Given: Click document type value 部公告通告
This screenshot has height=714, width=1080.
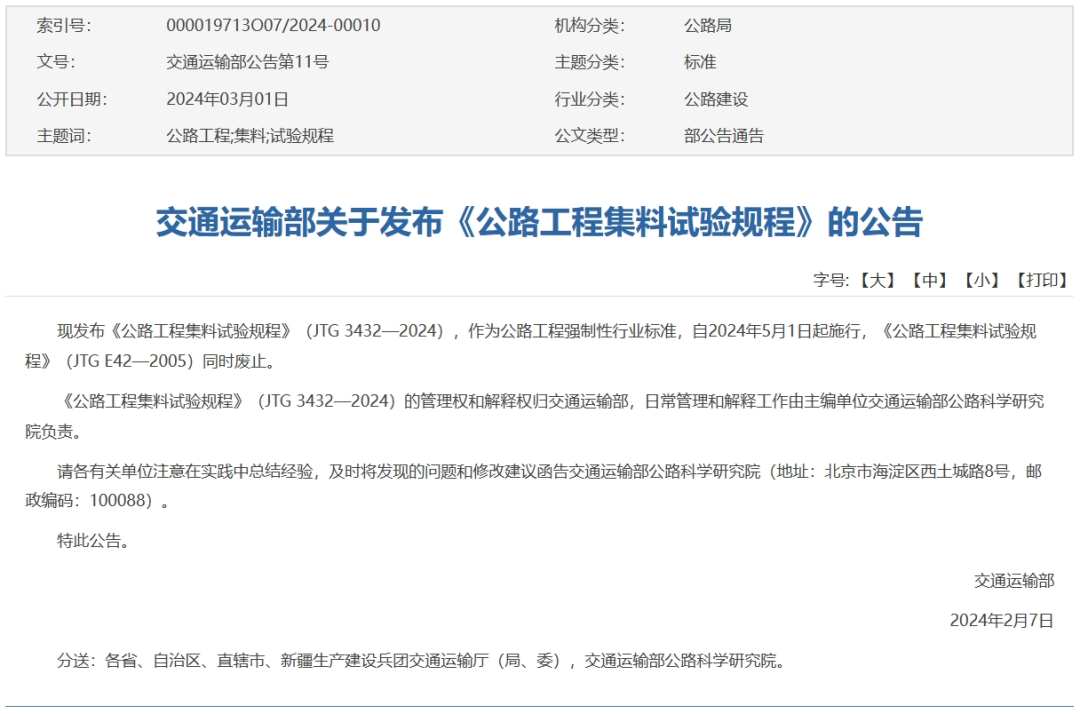Looking at the screenshot, I should 723,136.
